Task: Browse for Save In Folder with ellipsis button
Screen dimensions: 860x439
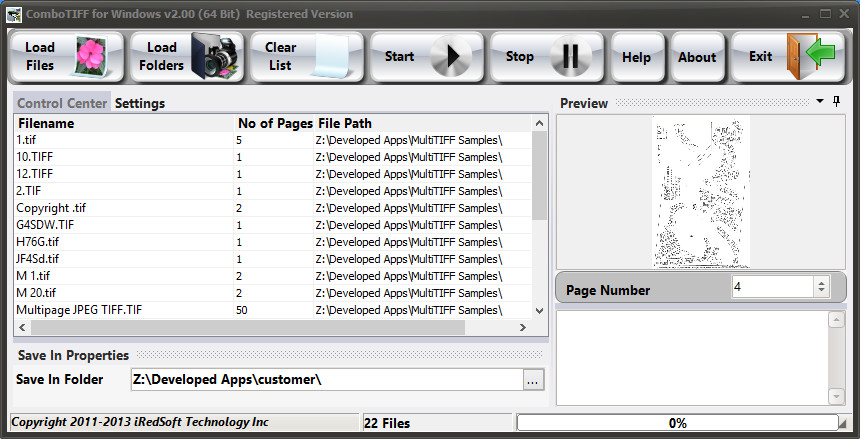Action: pyautogui.click(x=534, y=380)
